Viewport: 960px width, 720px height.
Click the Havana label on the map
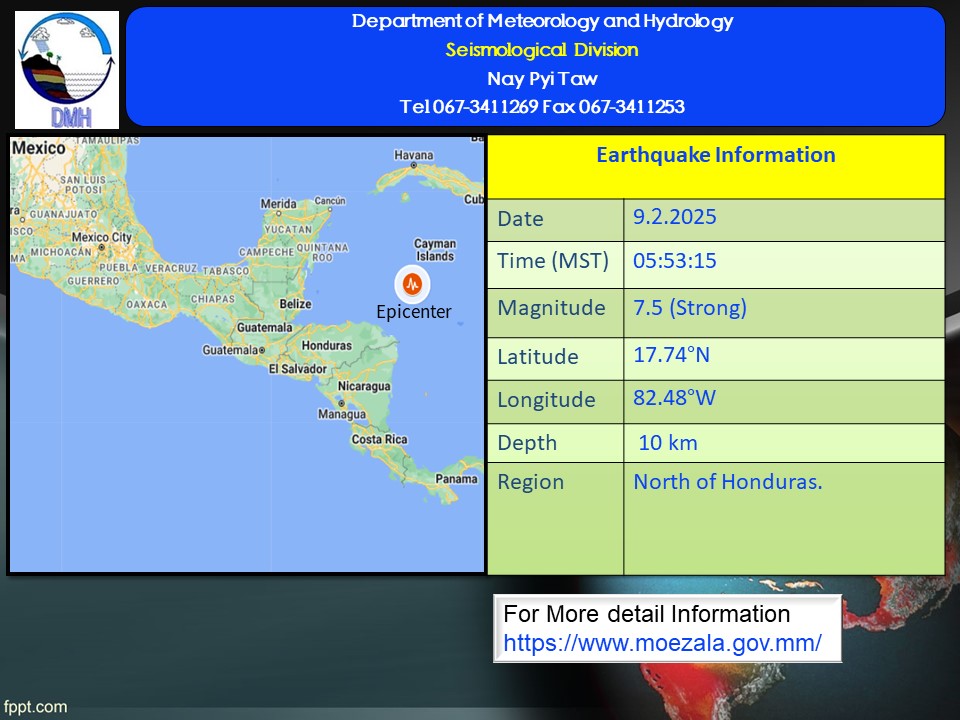click(x=413, y=156)
